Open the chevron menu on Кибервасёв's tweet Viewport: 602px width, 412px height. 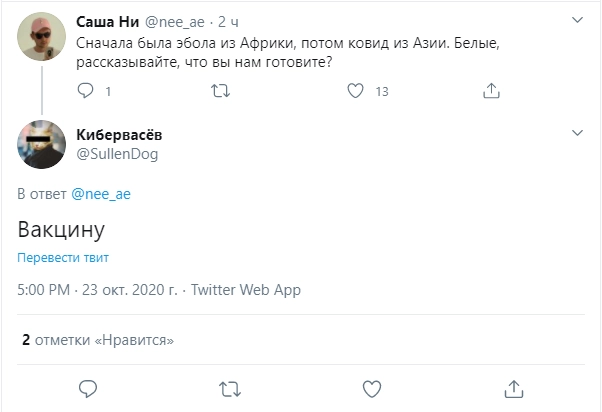(x=577, y=133)
